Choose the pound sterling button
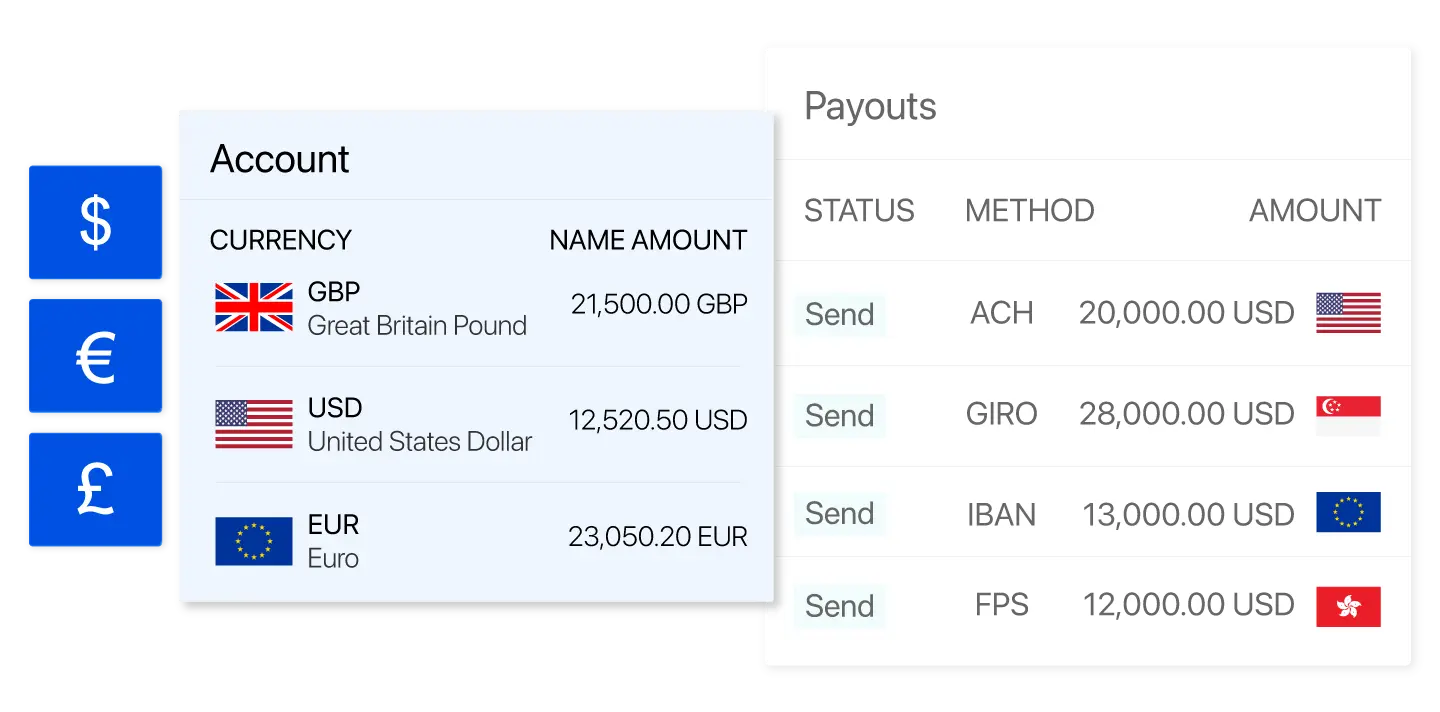Image resolution: width=1440 pixels, height=712 pixels. pyautogui.click(x=95, y=489)
